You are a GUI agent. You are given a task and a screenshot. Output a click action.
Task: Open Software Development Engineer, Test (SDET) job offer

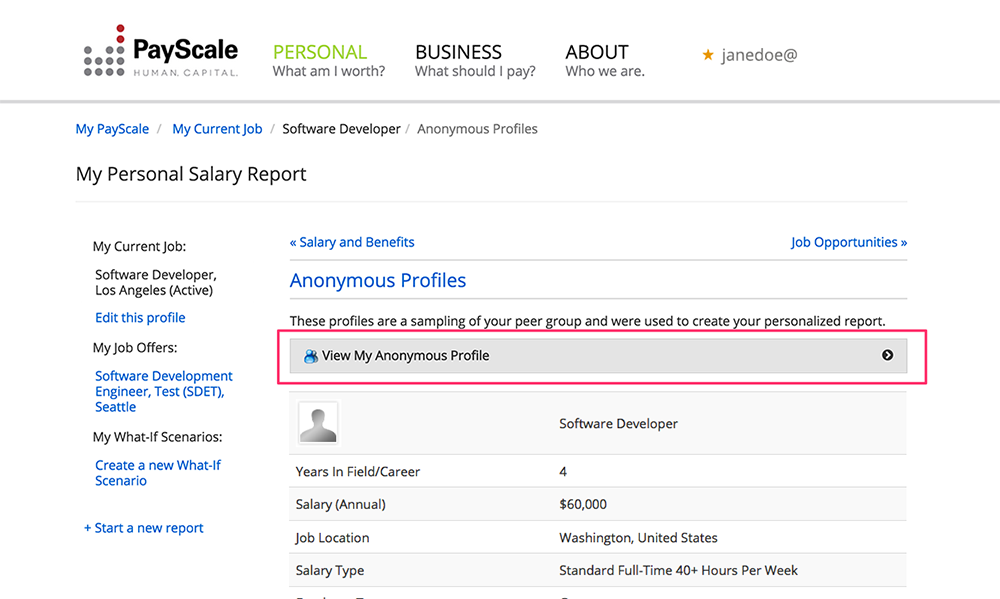click(164, 391)
